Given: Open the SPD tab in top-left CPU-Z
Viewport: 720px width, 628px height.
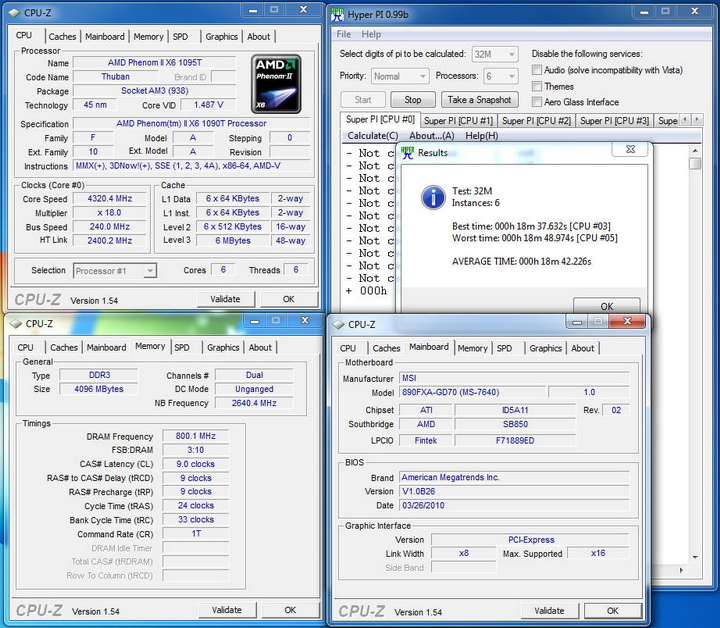Looking at the screenshot, I should [x=180, y=37].
